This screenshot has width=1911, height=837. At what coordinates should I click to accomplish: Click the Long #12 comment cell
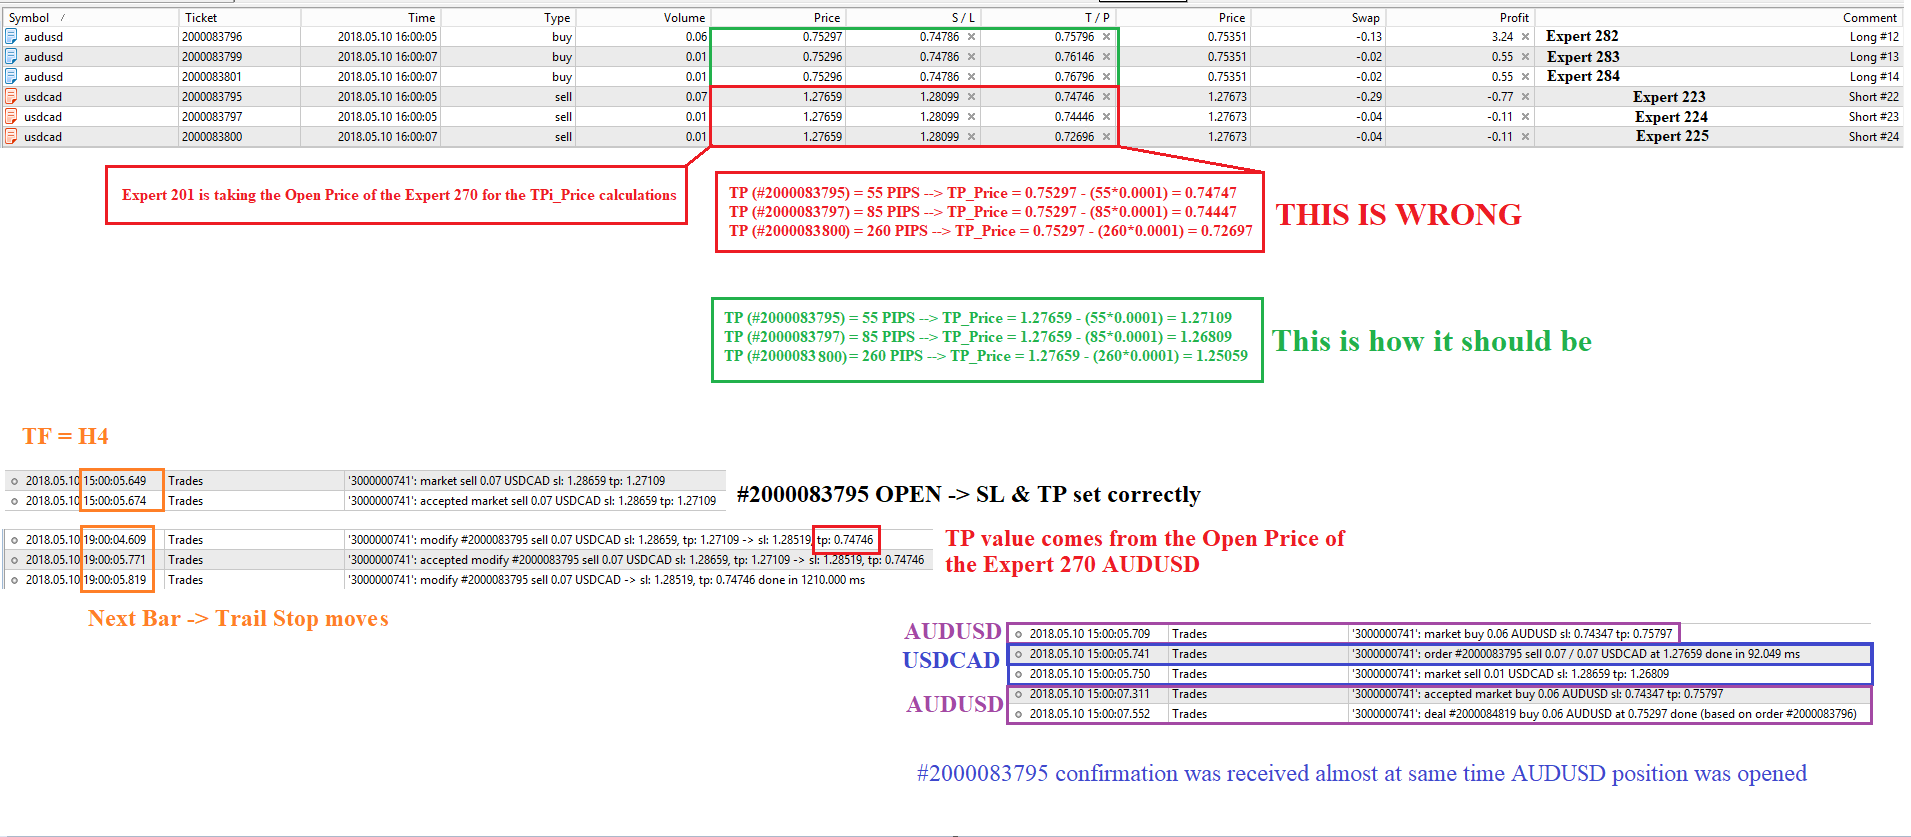point(1873,37)
